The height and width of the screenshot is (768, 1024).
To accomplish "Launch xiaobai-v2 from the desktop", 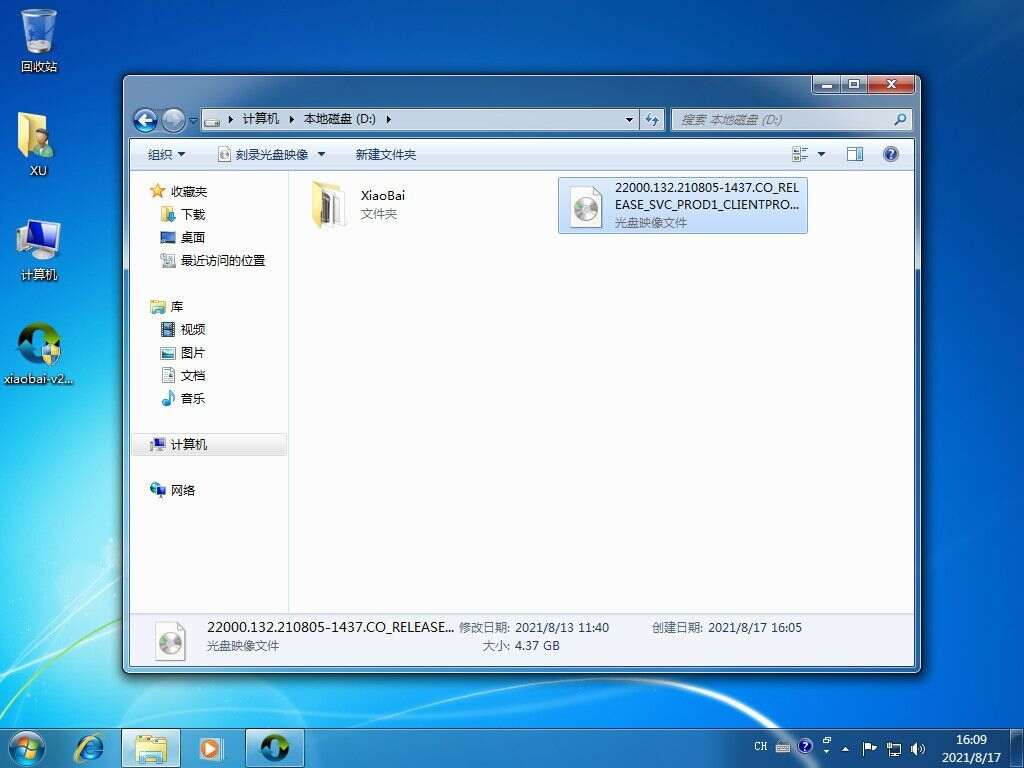I will point(38,352).
